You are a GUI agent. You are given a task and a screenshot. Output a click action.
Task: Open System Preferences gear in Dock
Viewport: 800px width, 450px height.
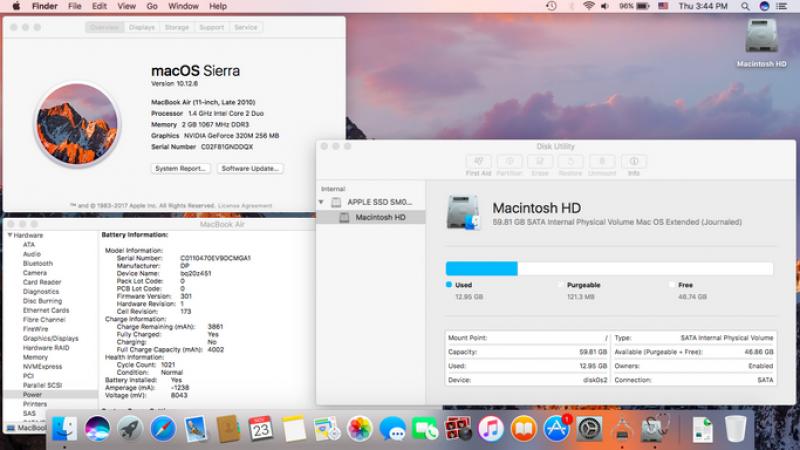pyautogui.click(x=589, y=429)
